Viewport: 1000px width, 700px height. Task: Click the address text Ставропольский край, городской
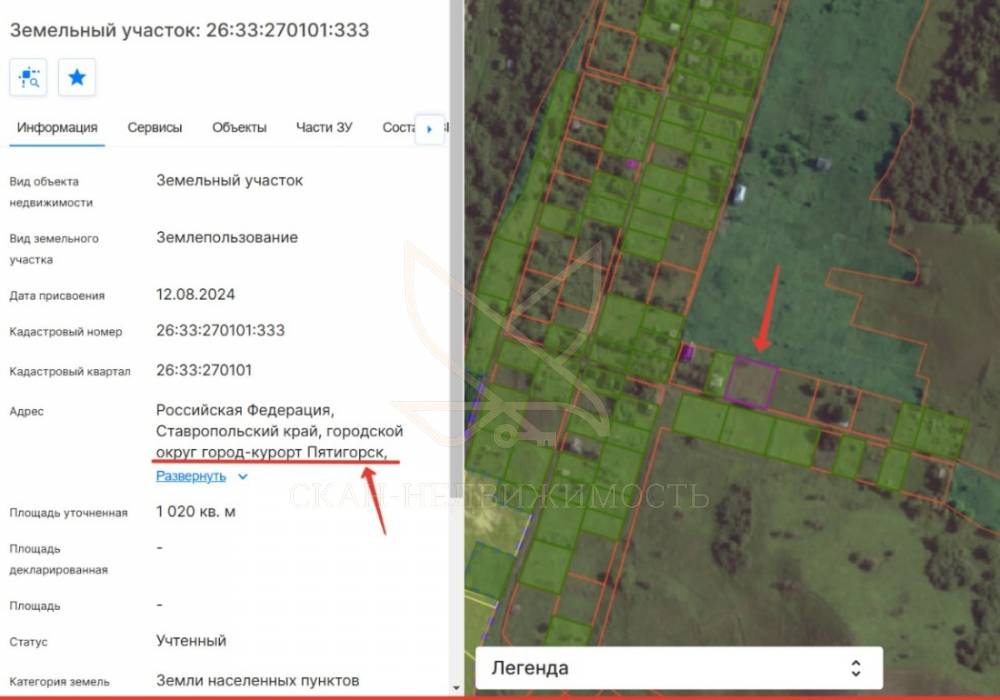point(279,431)
